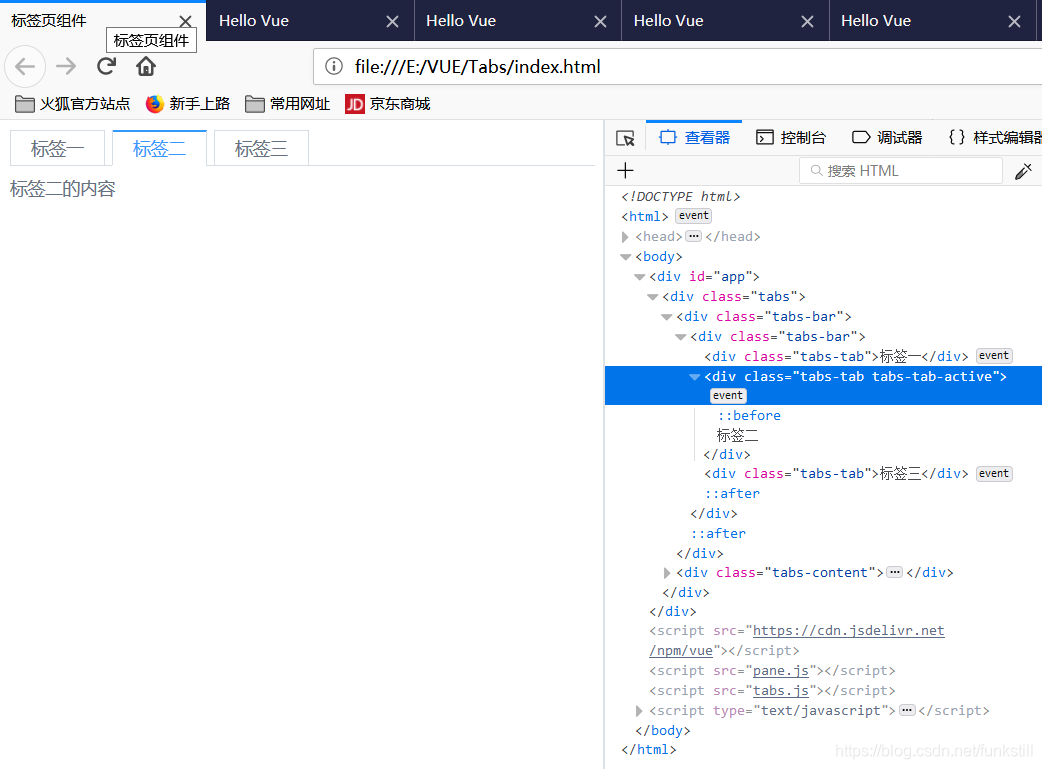This screenshot has width=1042, height=769.
Task: Click event badge under active tabs-tab node
Action: coord(728,395)
